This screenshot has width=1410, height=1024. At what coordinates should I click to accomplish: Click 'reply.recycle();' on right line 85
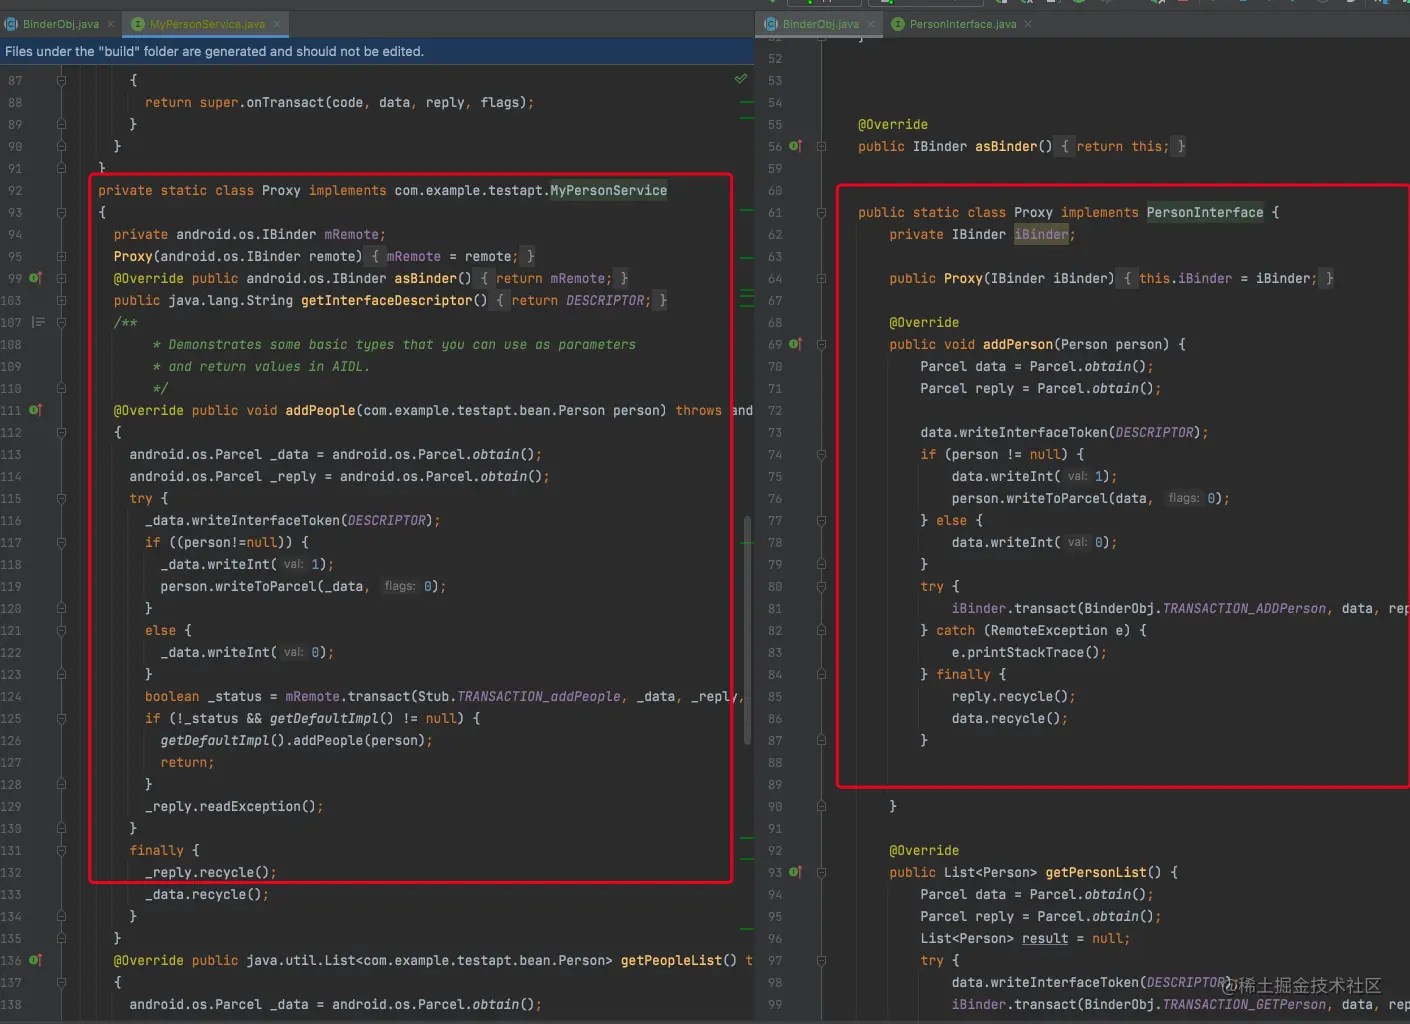pos(1014,696)
